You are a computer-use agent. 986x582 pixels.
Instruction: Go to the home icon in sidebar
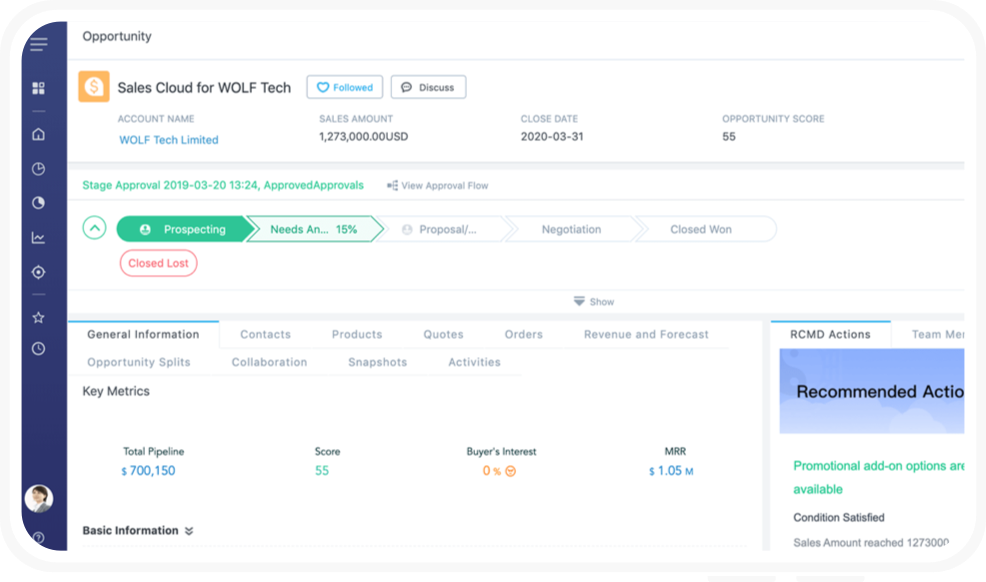(x=38, y=134)
